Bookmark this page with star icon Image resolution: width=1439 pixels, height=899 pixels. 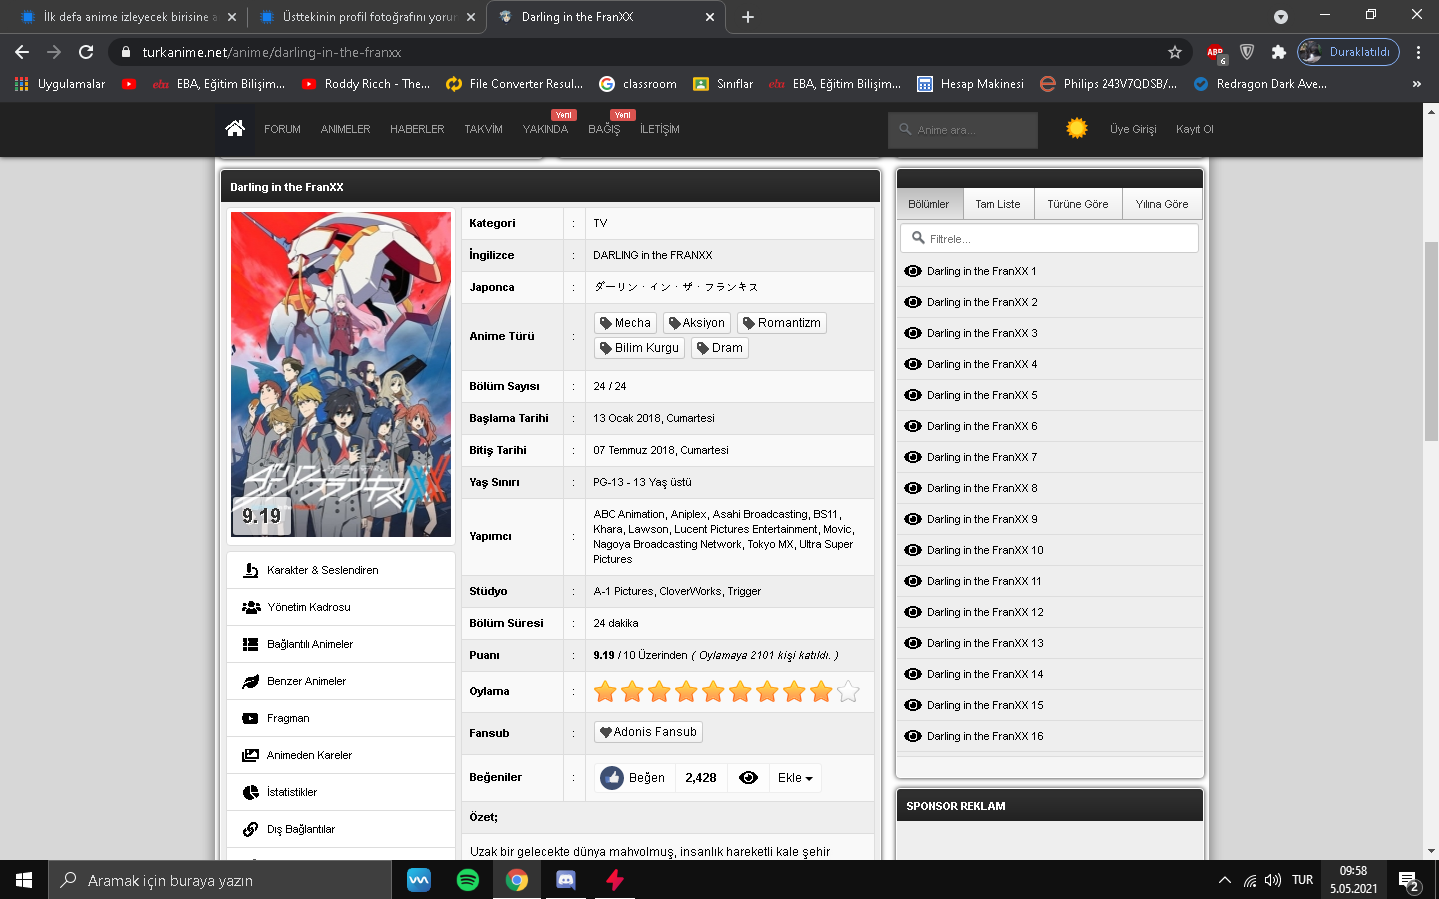[x=1175, y=52]
